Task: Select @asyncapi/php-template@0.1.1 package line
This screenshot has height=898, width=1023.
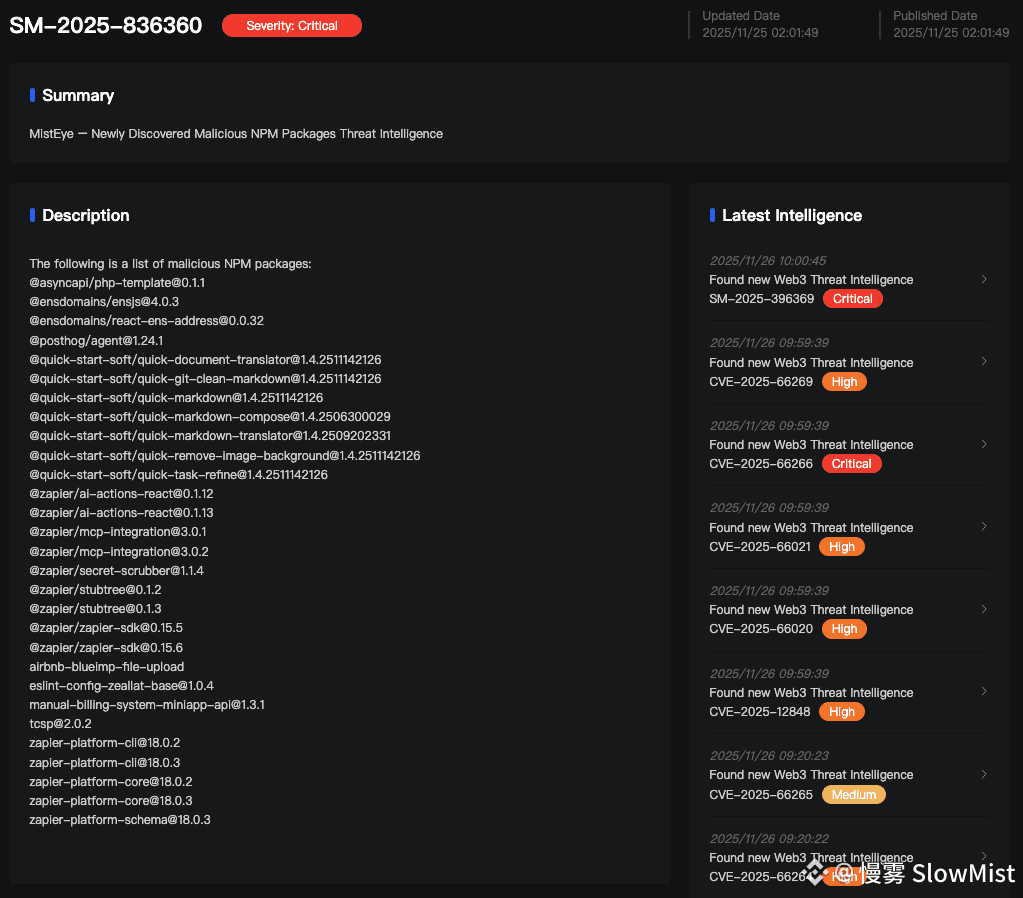Action: click(117, 283)
